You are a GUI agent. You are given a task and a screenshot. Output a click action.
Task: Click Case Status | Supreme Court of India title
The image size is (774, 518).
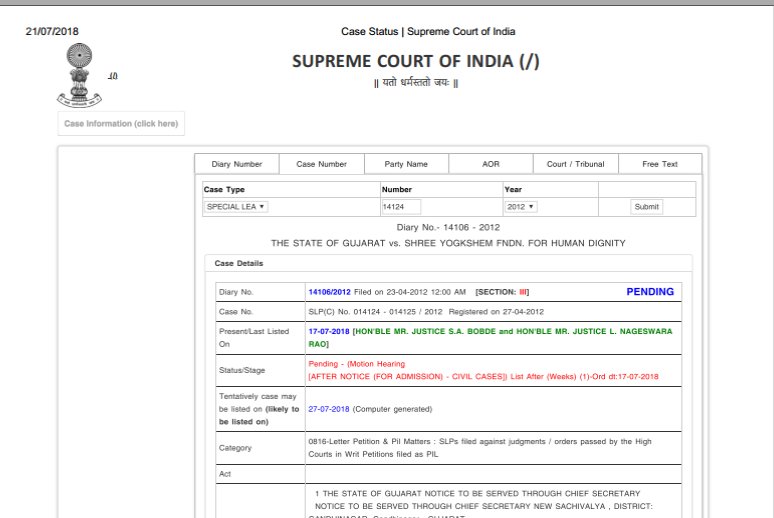428,31
